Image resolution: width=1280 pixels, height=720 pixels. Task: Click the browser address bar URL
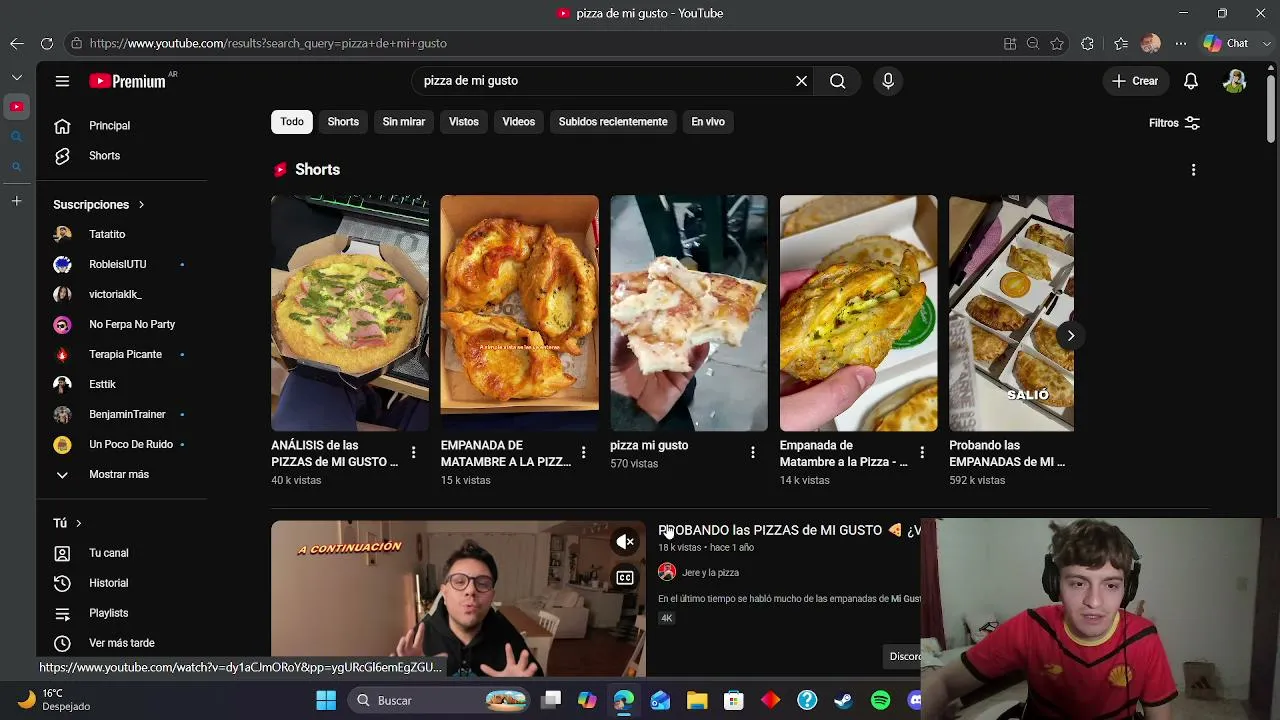(268, 43)
